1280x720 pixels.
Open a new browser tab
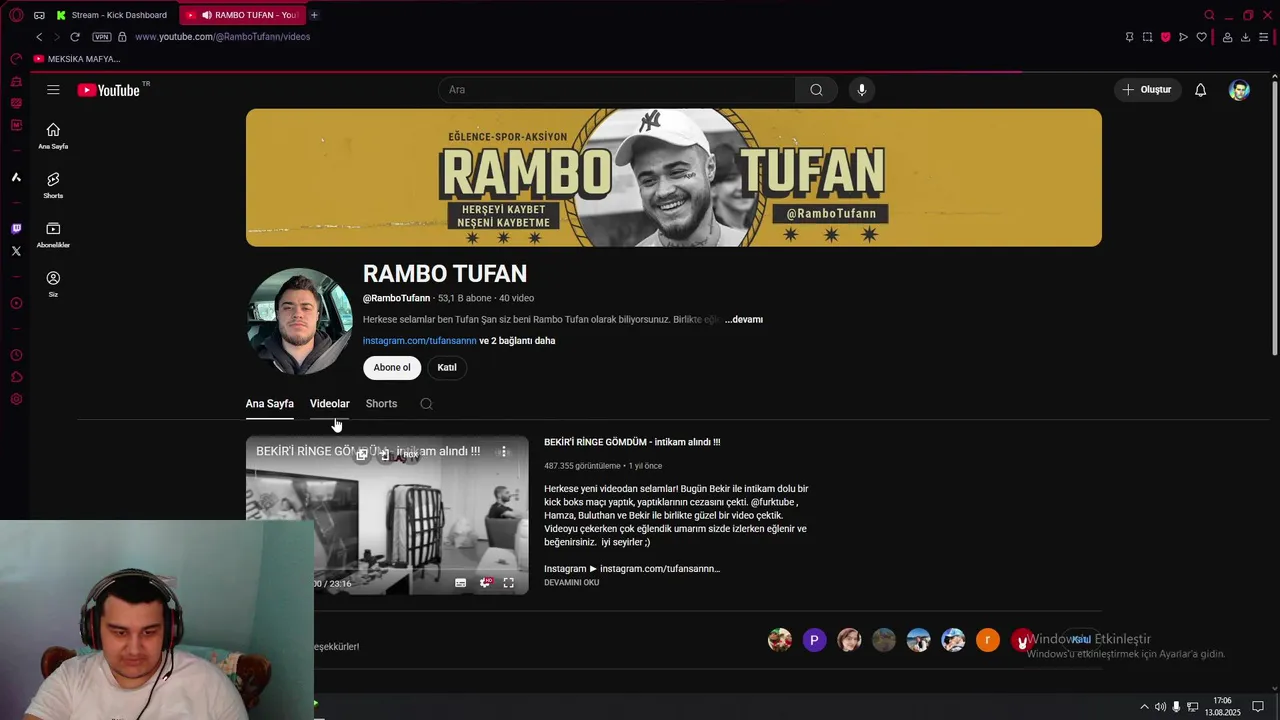(x=314, y=15)
